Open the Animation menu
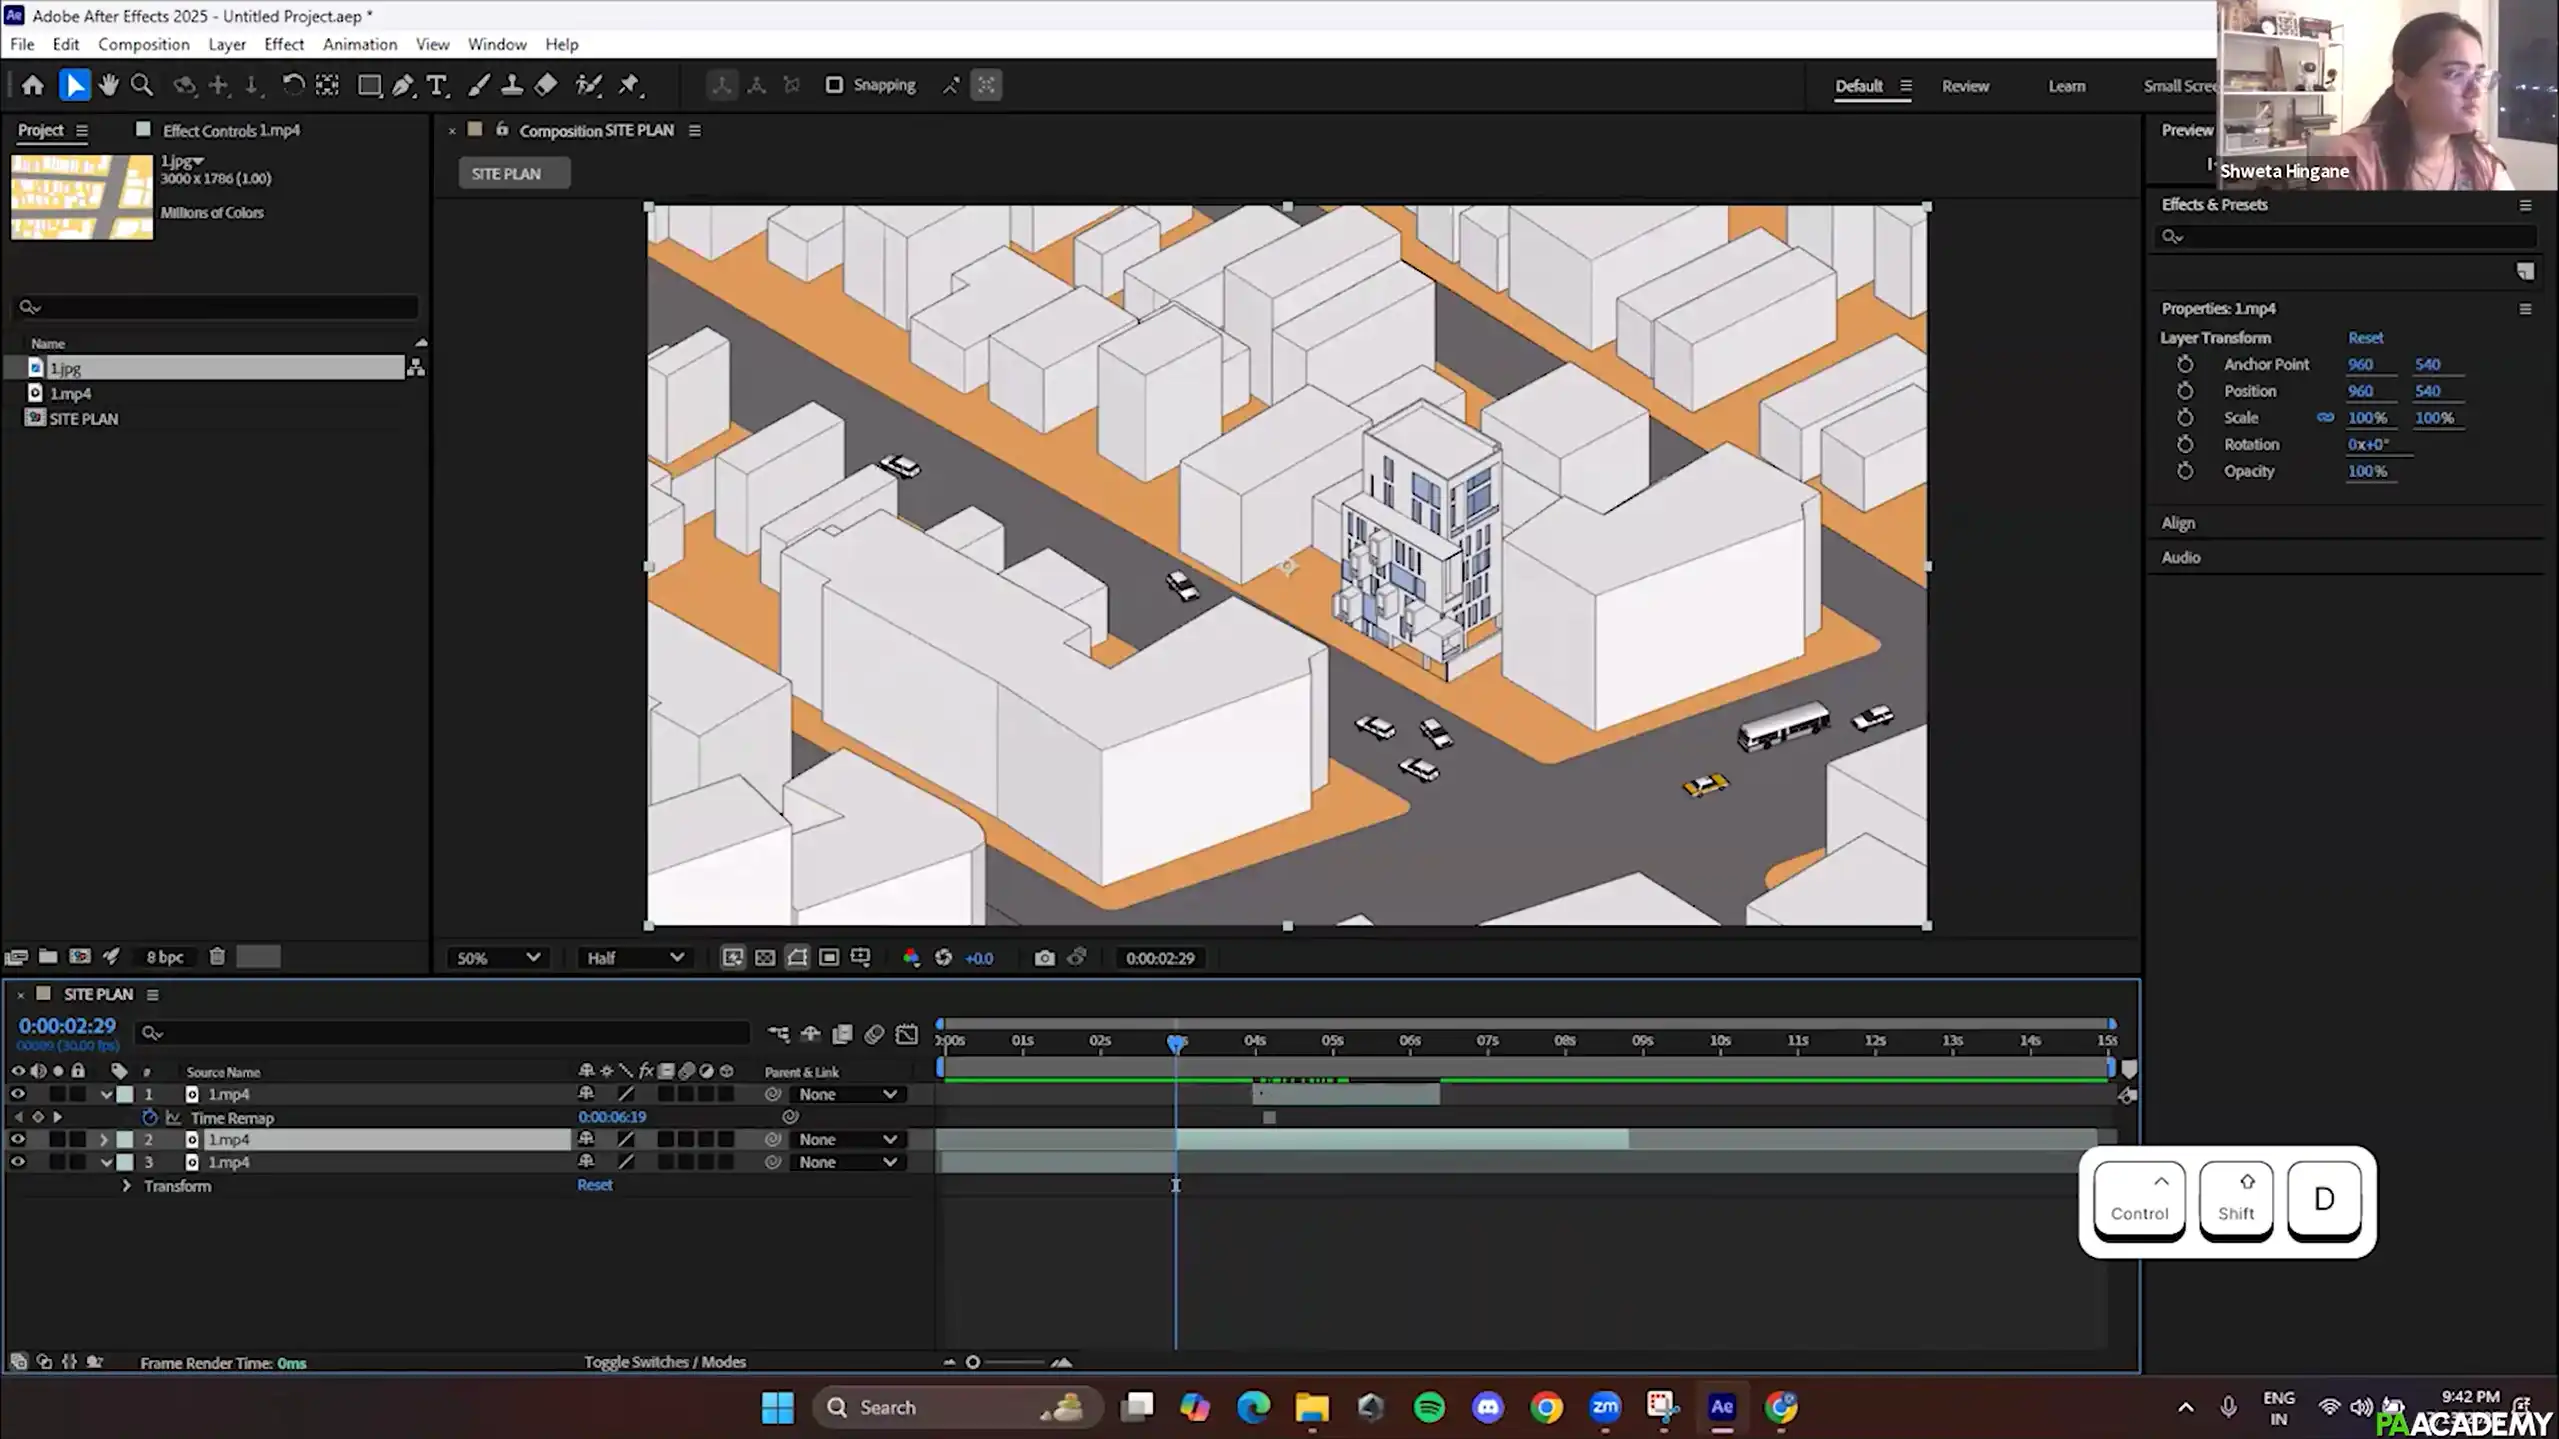This screenshot has width=2559, height=1439. pyautogui.click(x=360, y=44)
